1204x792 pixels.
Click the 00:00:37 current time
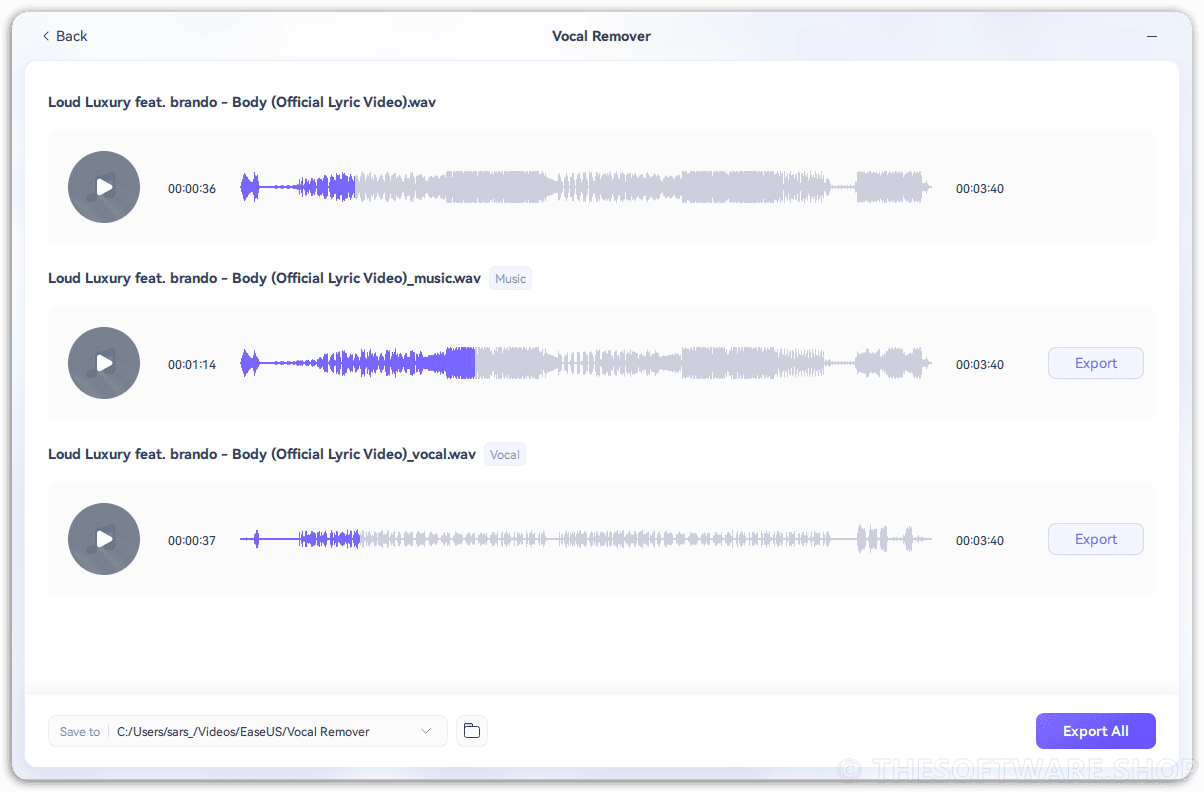coord(192,541)
